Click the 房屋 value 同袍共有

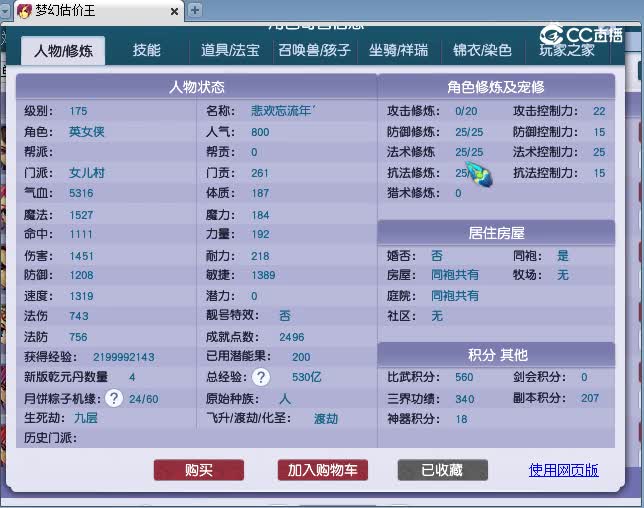[455, 274]
